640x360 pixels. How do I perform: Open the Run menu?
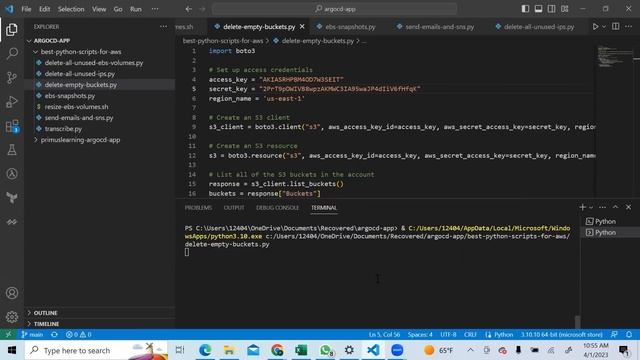136,9
